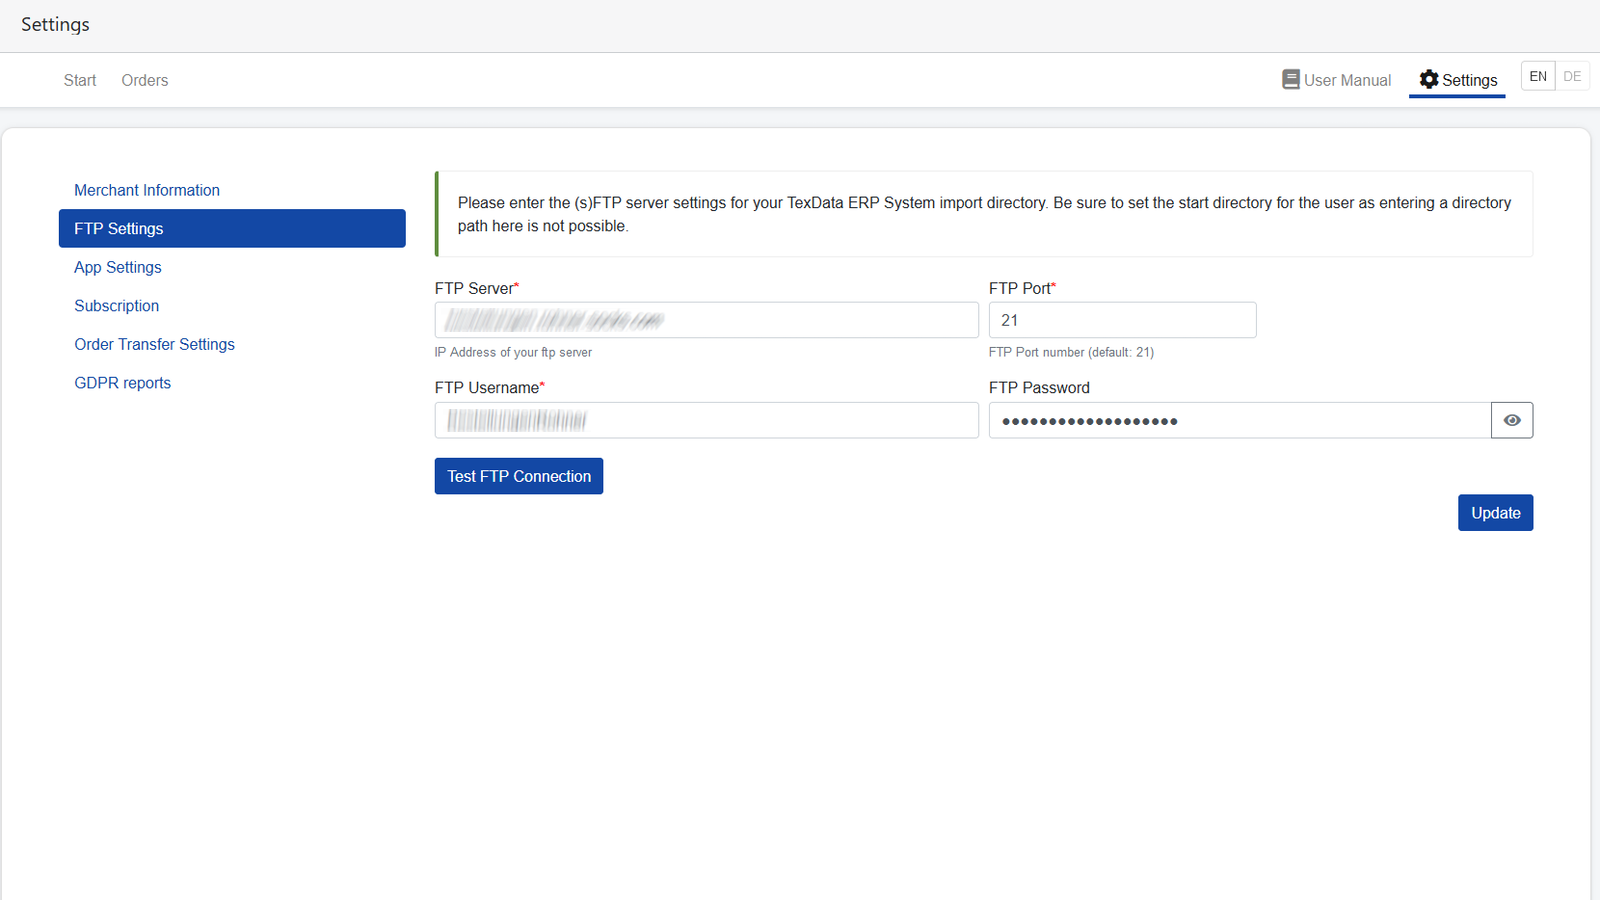Click the Update button
Viewport: 1600px width, 900px height.
coord(1495,512)
